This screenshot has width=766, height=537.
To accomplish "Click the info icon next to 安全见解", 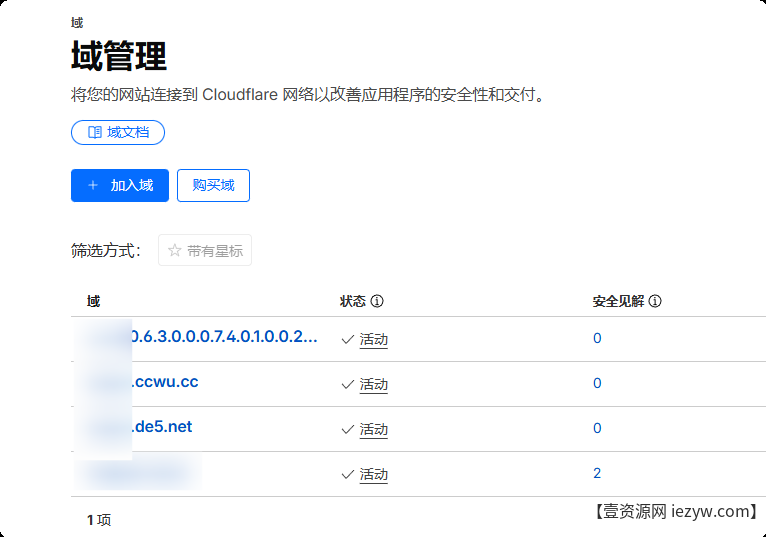I will coord(655,301).
